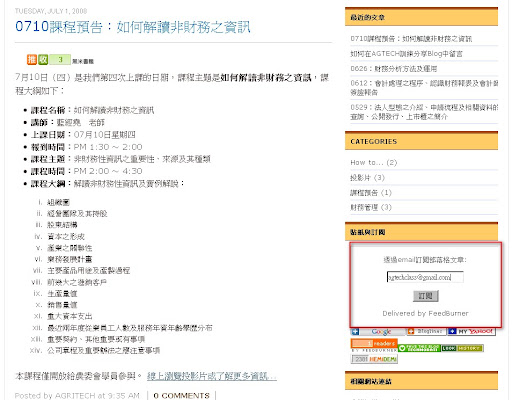Click the 透過email訂閱部落格文章 label

tap(425, 260)
